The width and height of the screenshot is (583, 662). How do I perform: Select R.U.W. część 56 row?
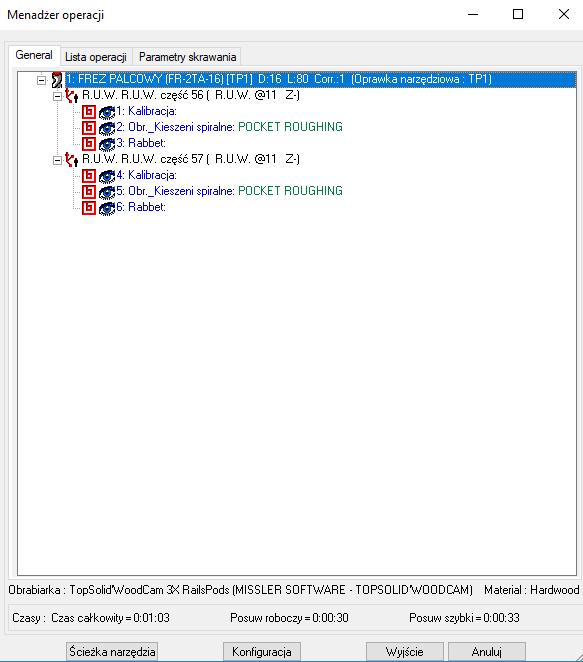coord(191,95)
